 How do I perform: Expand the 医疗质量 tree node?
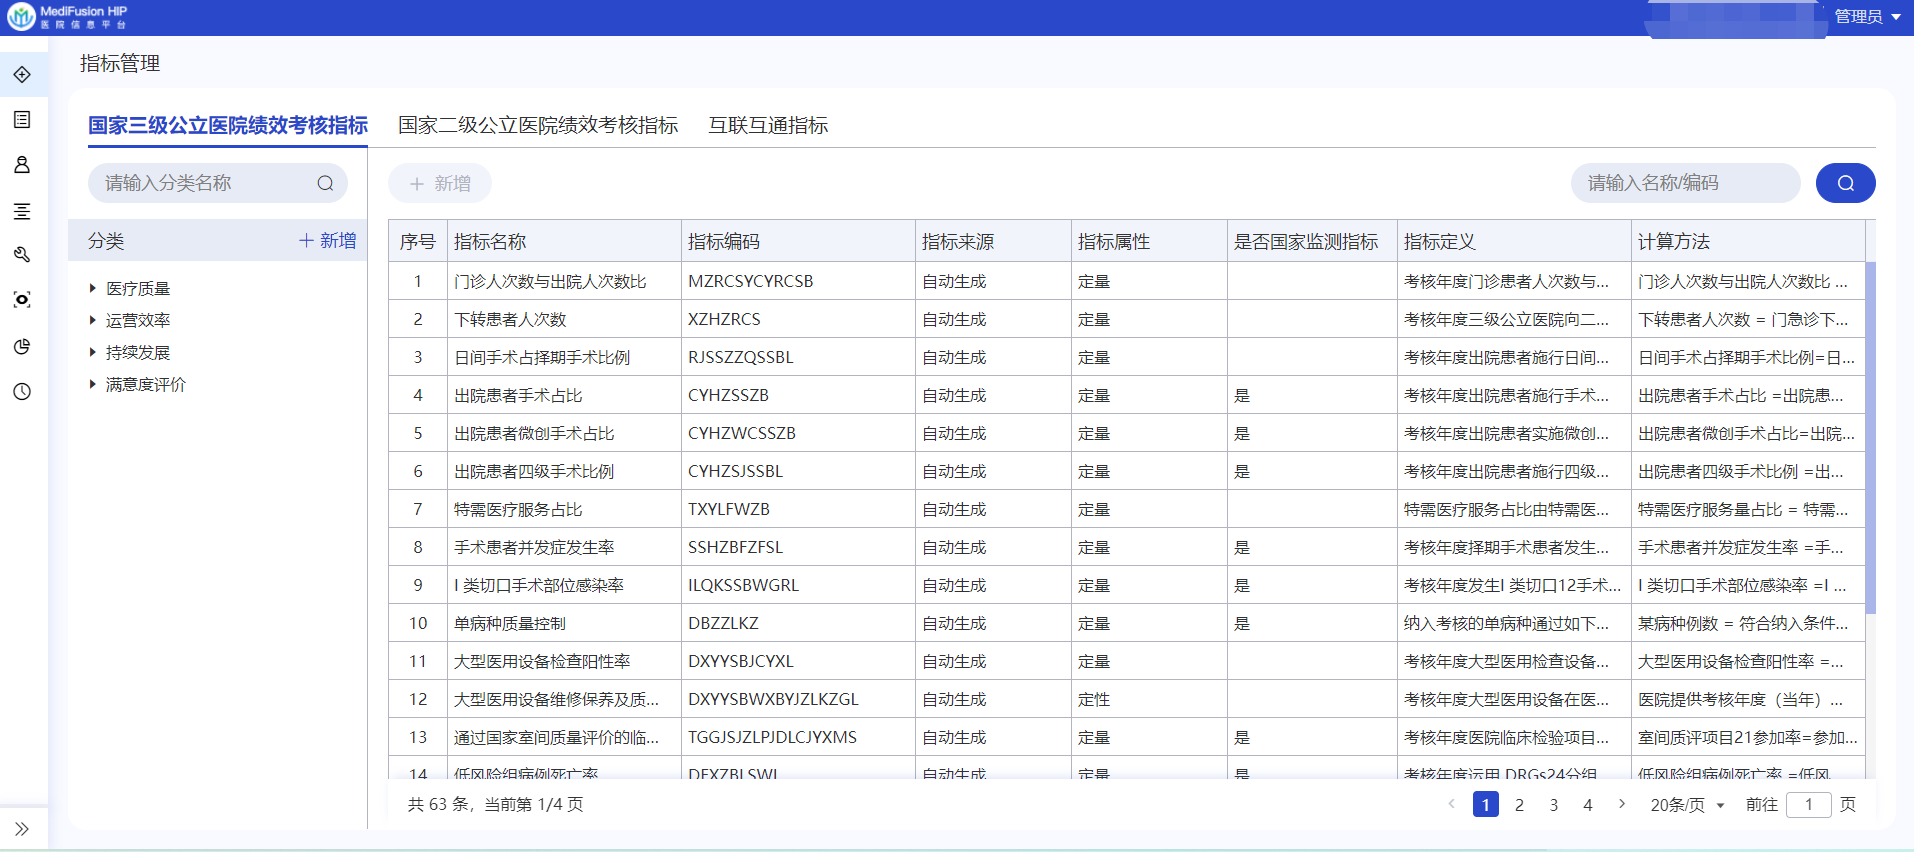pyautogui.click(x=93, y=288)
